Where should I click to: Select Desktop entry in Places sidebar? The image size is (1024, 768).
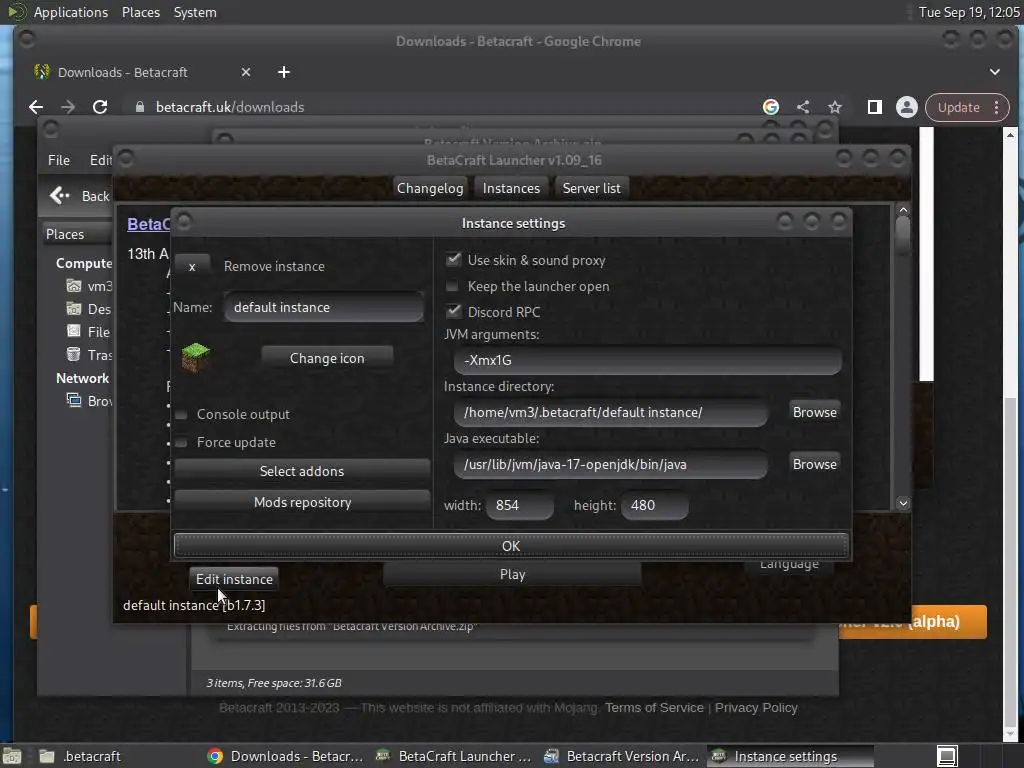89,309
